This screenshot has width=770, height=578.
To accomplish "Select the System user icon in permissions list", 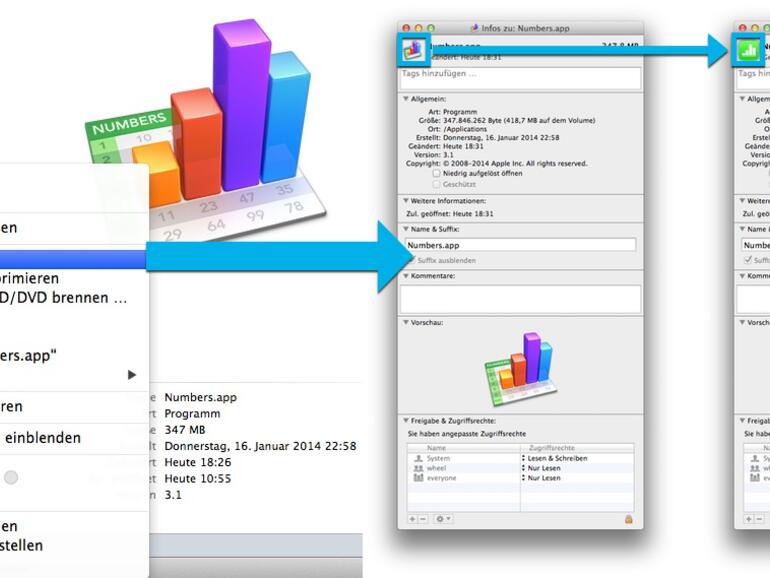I will (x=418, y=458).
